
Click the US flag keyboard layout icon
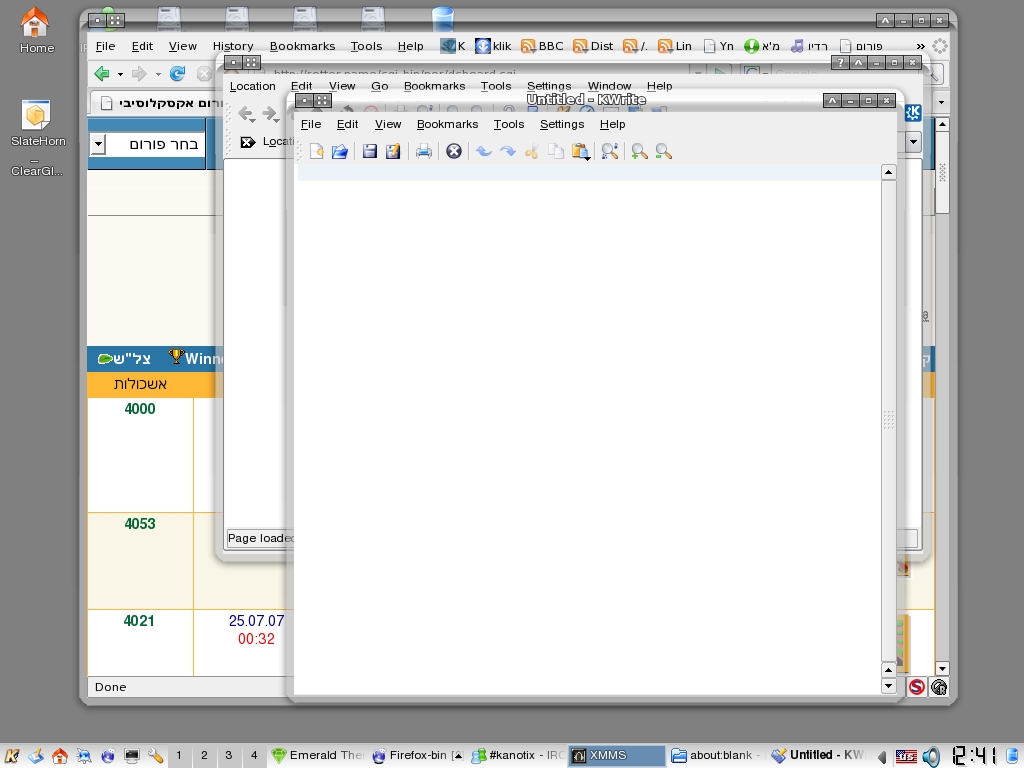[906, 756]
